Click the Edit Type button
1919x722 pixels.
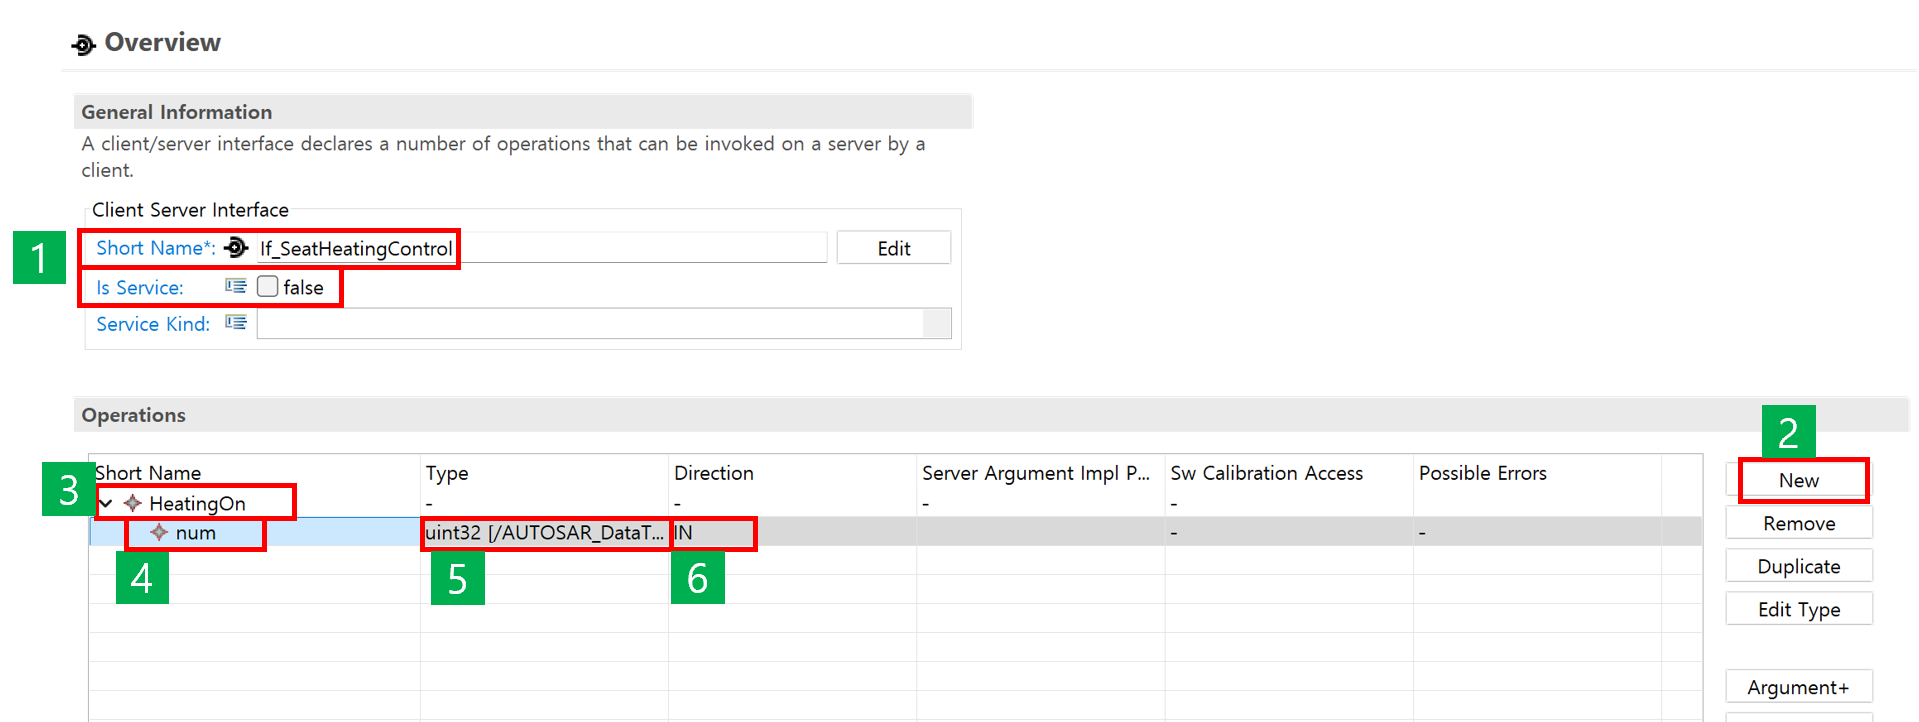click(1798, 610)
